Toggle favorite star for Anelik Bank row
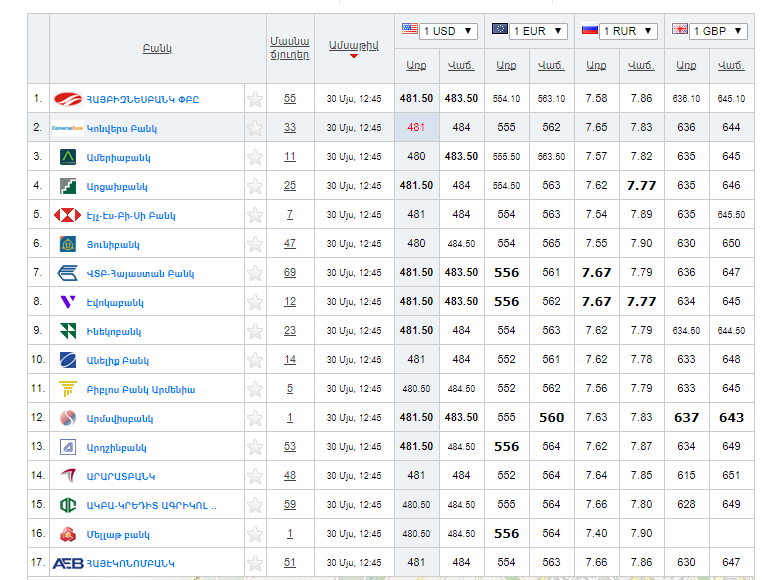 point(255,360)
